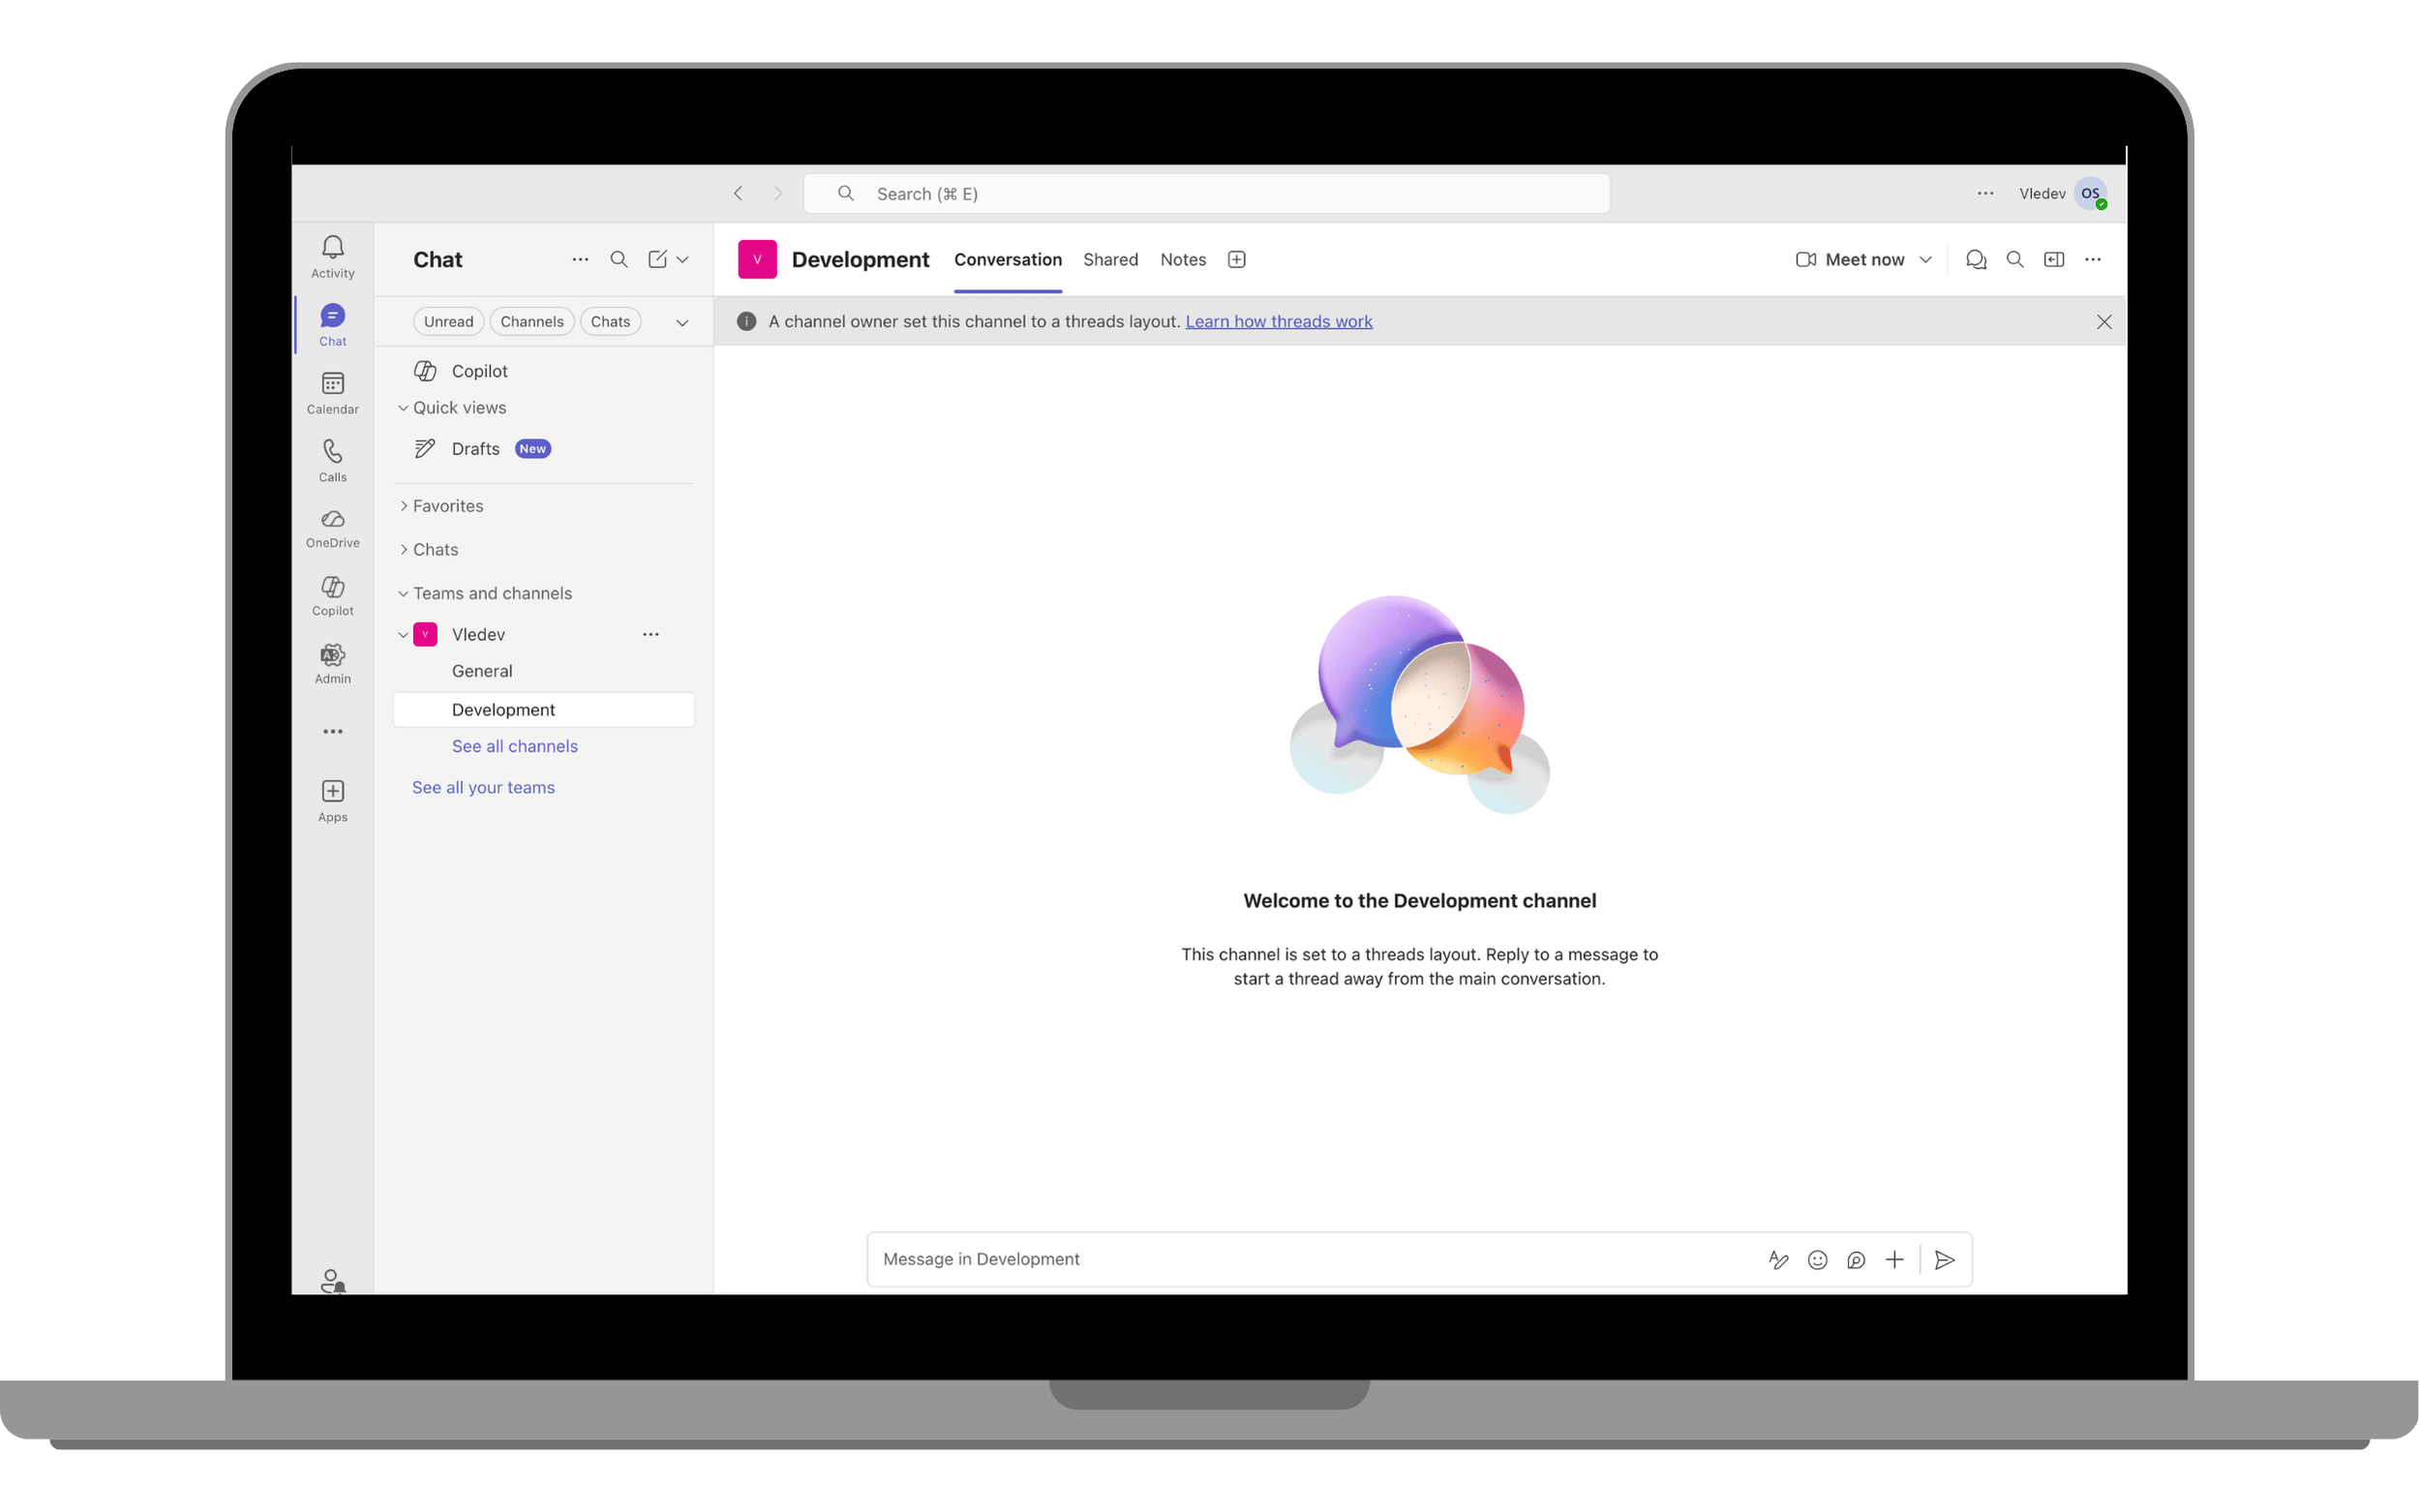The image size is (2420, 1512).
Task: Open Vledev team more options ellipsis
Action: [651, 634]
